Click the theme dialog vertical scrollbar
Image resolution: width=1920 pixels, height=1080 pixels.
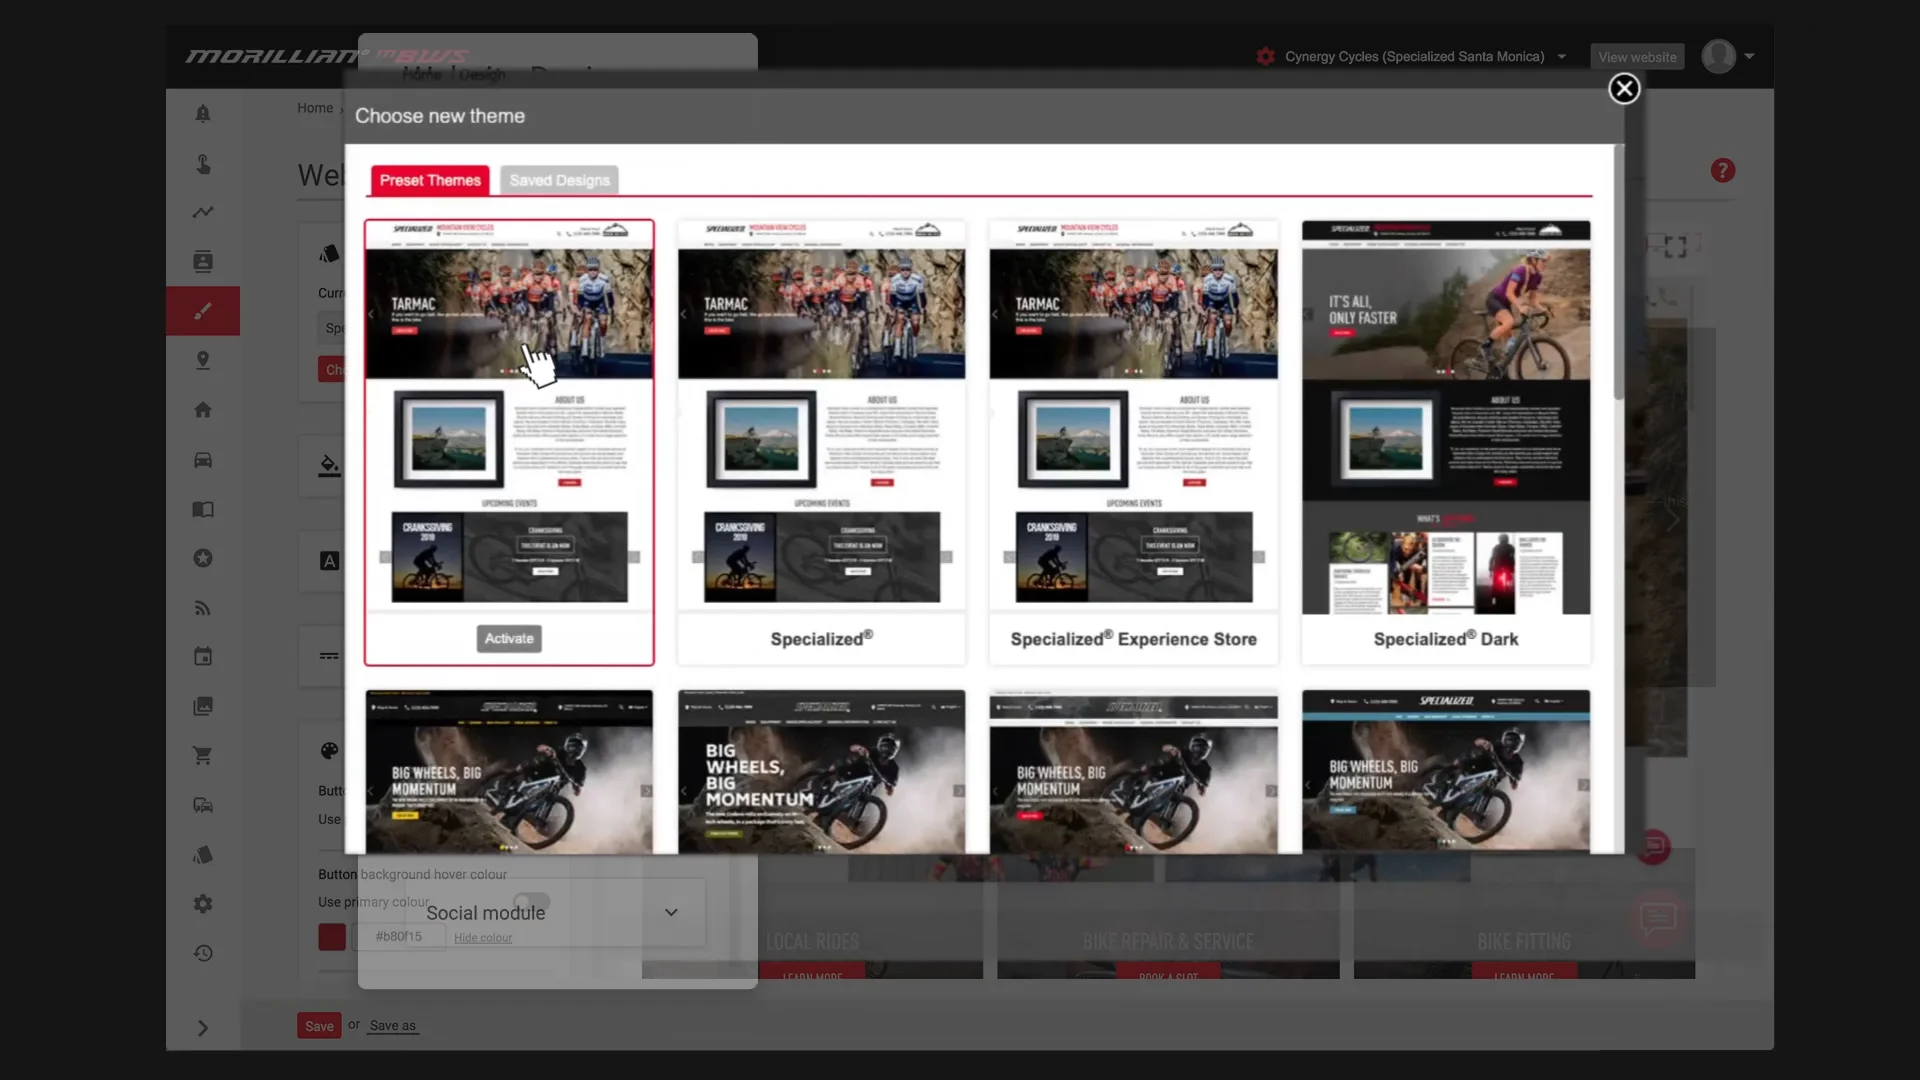(1619, 275)
